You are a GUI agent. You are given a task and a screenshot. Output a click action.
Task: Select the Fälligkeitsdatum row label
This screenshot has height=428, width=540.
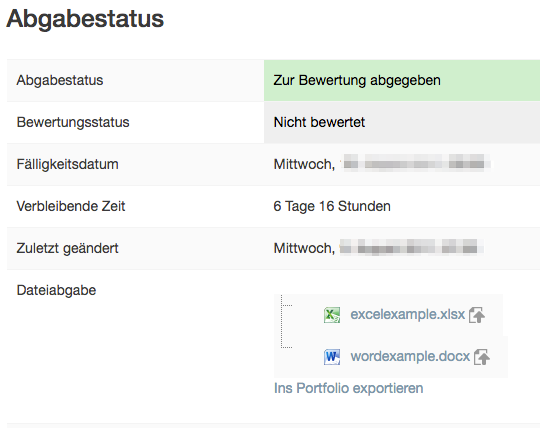pos(68,164)
